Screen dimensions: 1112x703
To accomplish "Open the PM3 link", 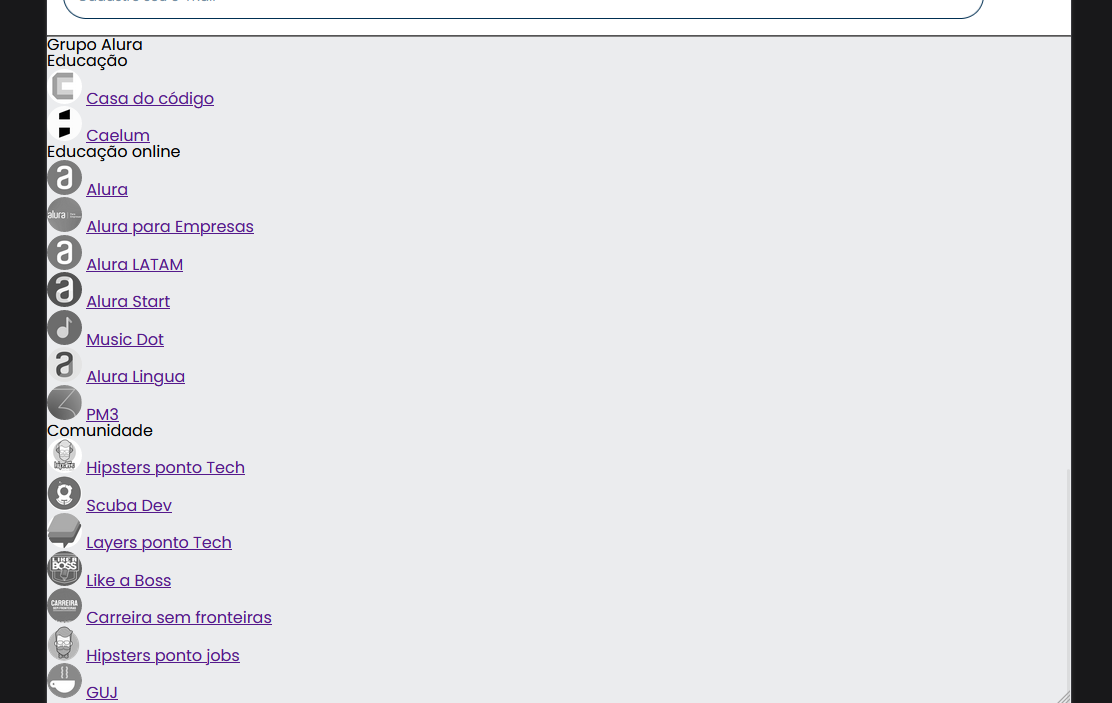I will click(x=102, y=414).
